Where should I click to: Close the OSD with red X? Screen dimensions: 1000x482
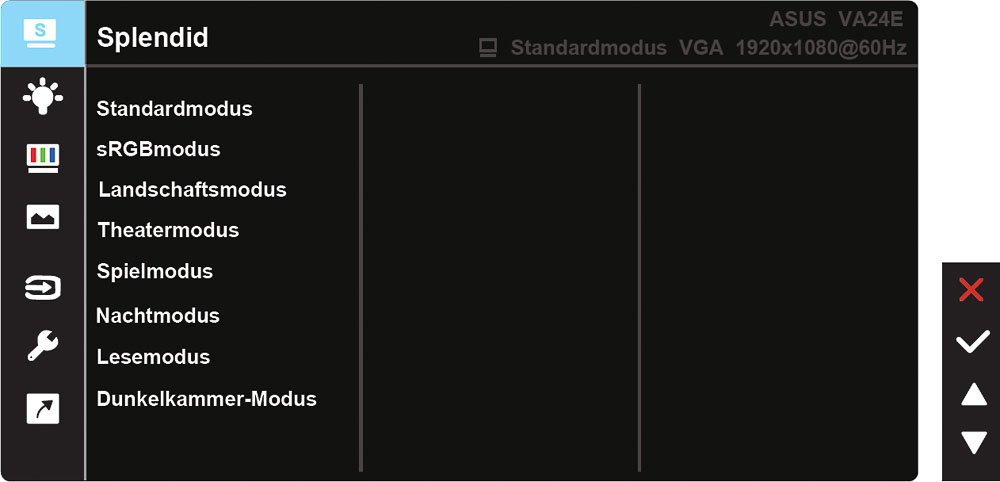coord(971,290)
